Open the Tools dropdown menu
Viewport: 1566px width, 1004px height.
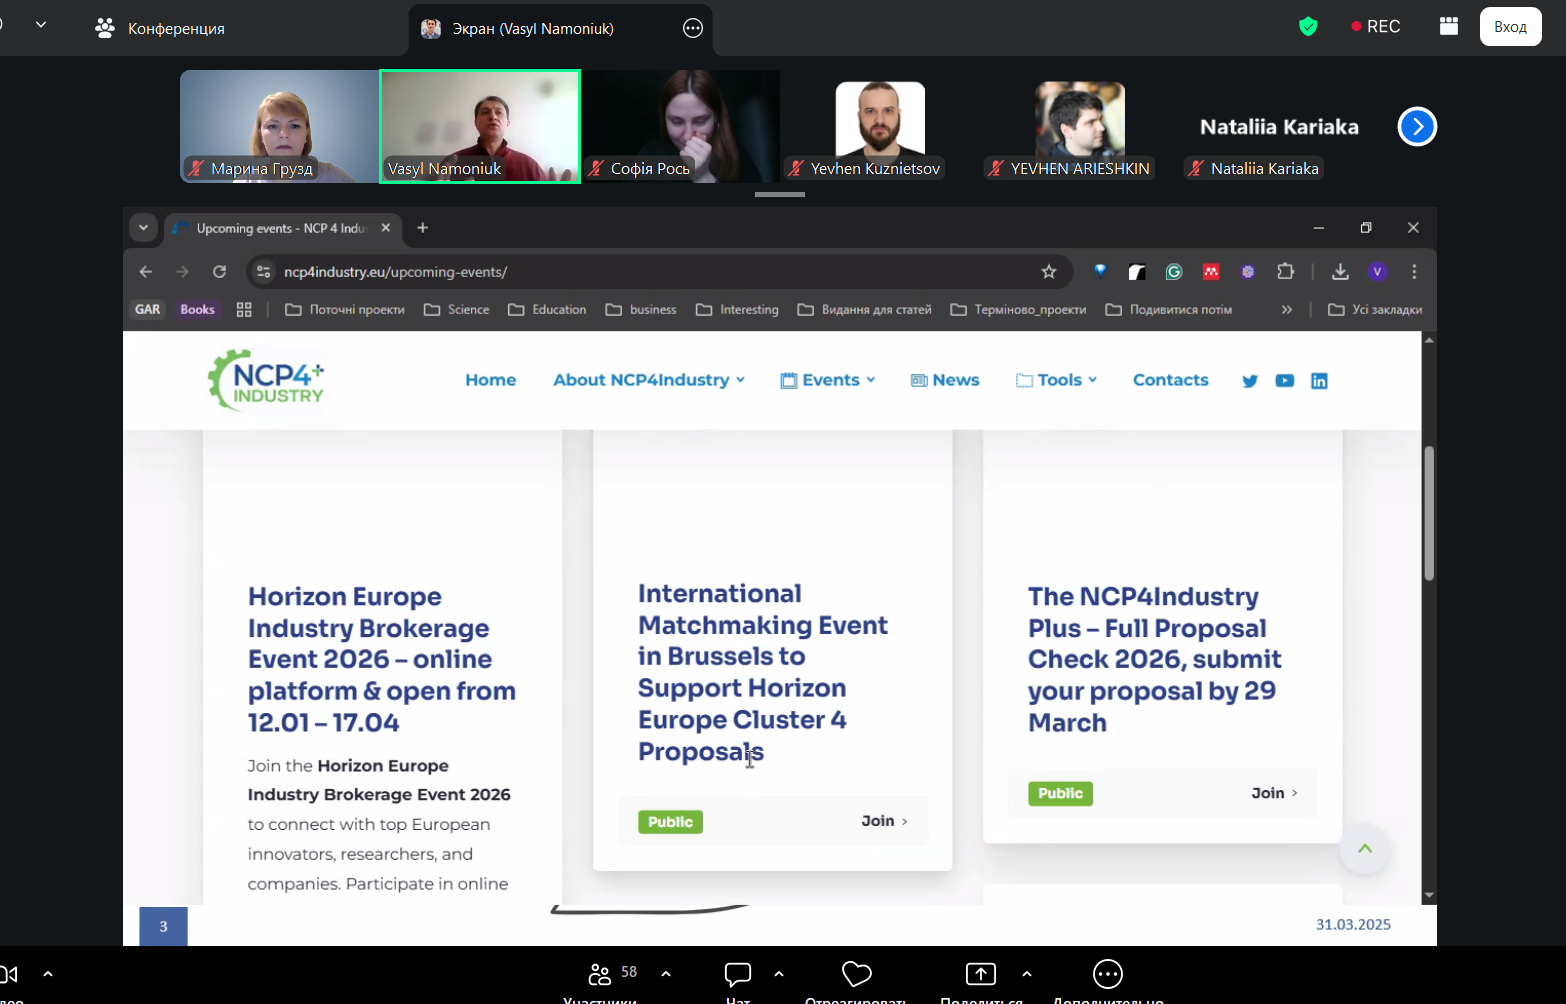(1057, 380)
